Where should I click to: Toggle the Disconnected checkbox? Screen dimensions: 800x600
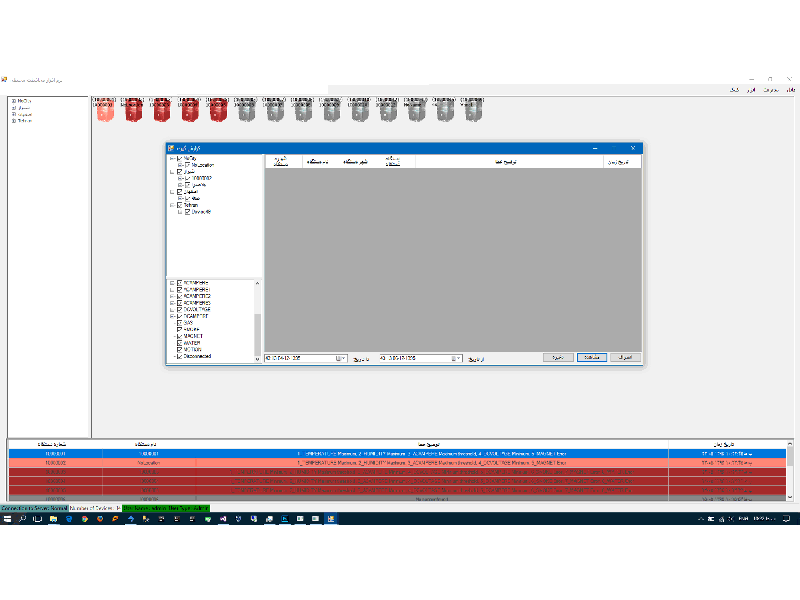point(180,356)
